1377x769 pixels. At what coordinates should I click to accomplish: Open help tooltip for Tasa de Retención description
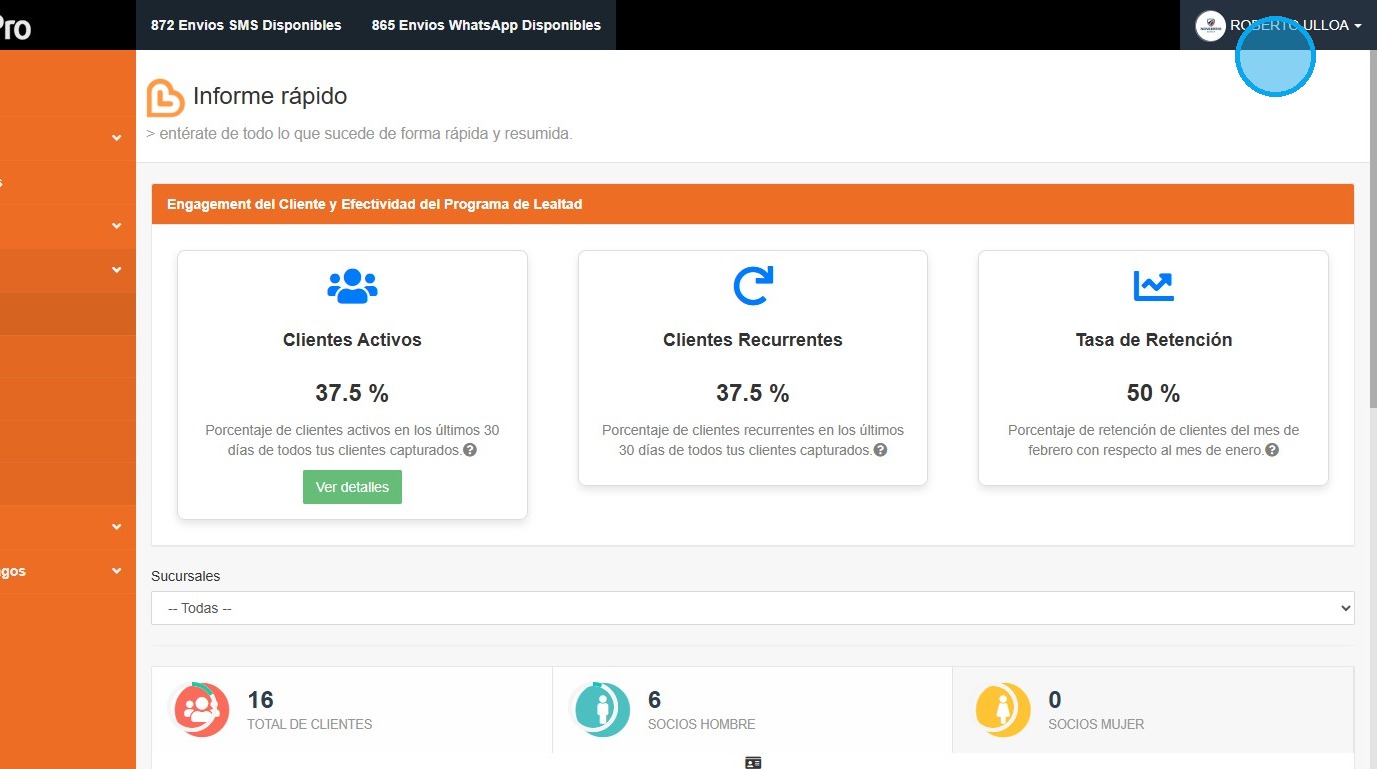(1272, 451)
